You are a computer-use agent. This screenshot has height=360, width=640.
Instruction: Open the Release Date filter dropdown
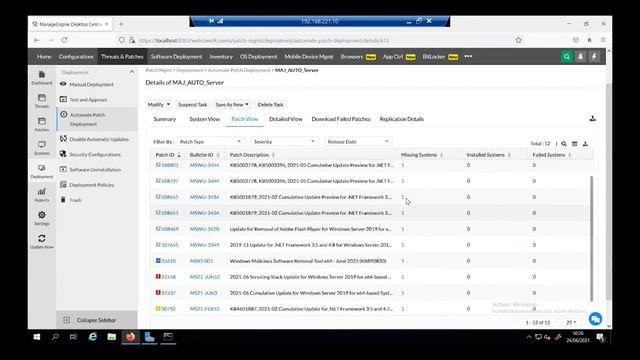[x=358, y=142]
